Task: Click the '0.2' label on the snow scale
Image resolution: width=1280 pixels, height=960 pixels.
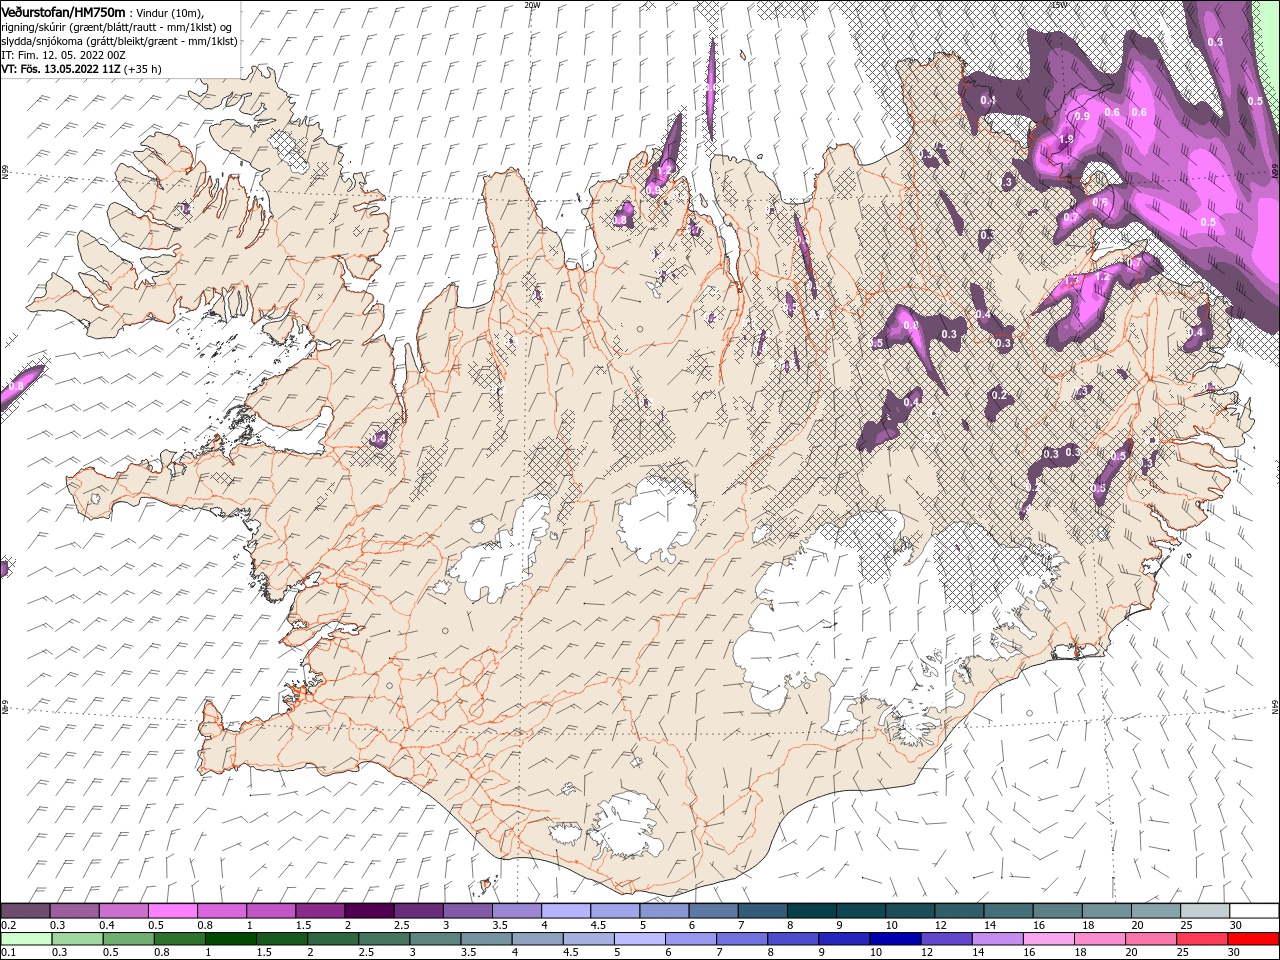Action: tap(9, 925)
